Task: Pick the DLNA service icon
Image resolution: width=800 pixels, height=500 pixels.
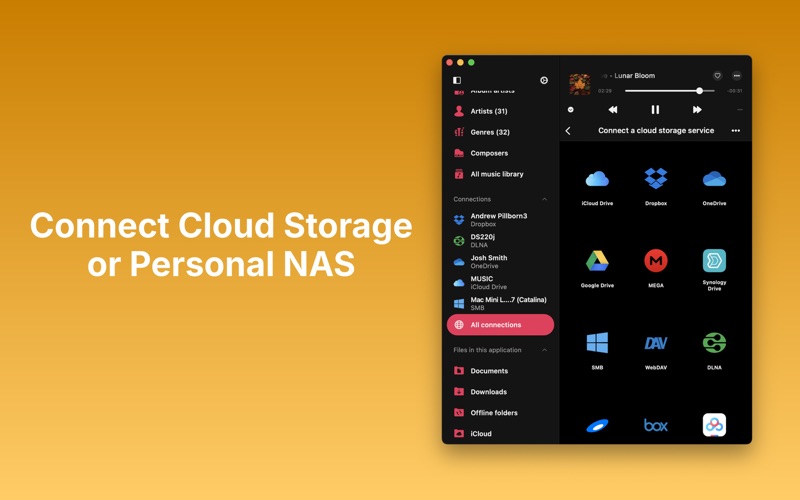Action: pyautogui.click(x=714, y=343)
